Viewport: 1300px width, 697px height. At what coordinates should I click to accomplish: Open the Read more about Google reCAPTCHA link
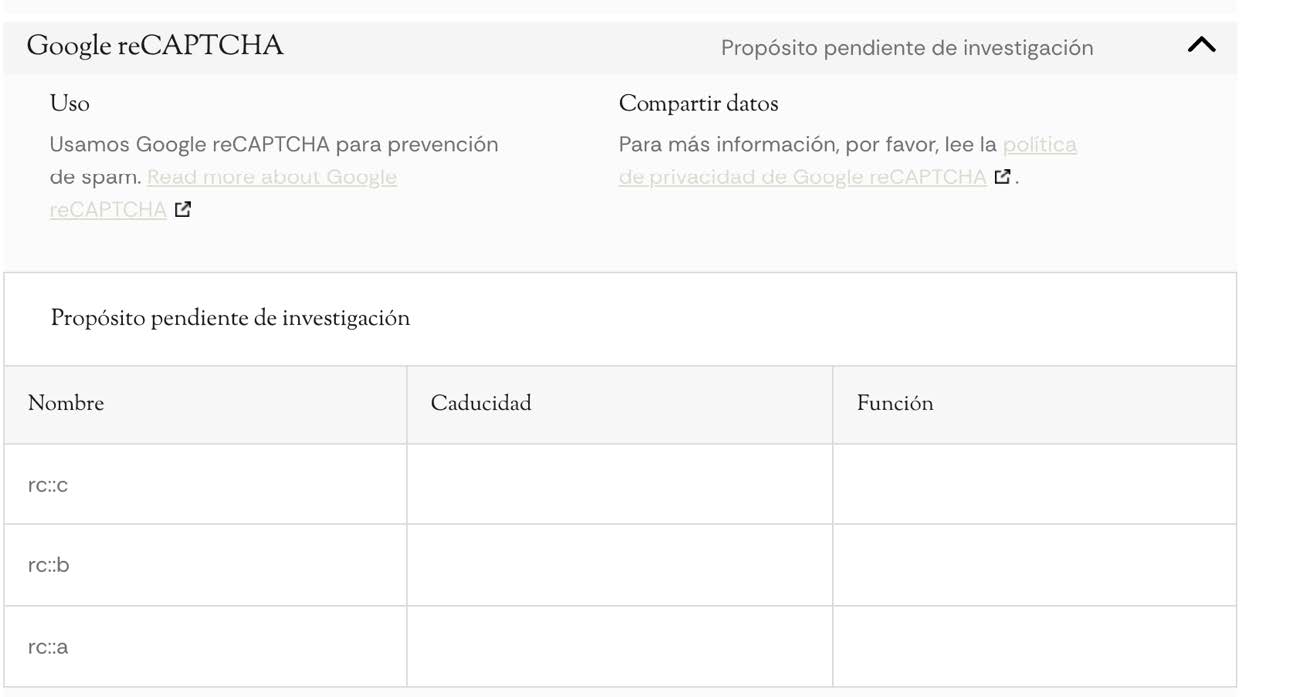click(271, 178)
